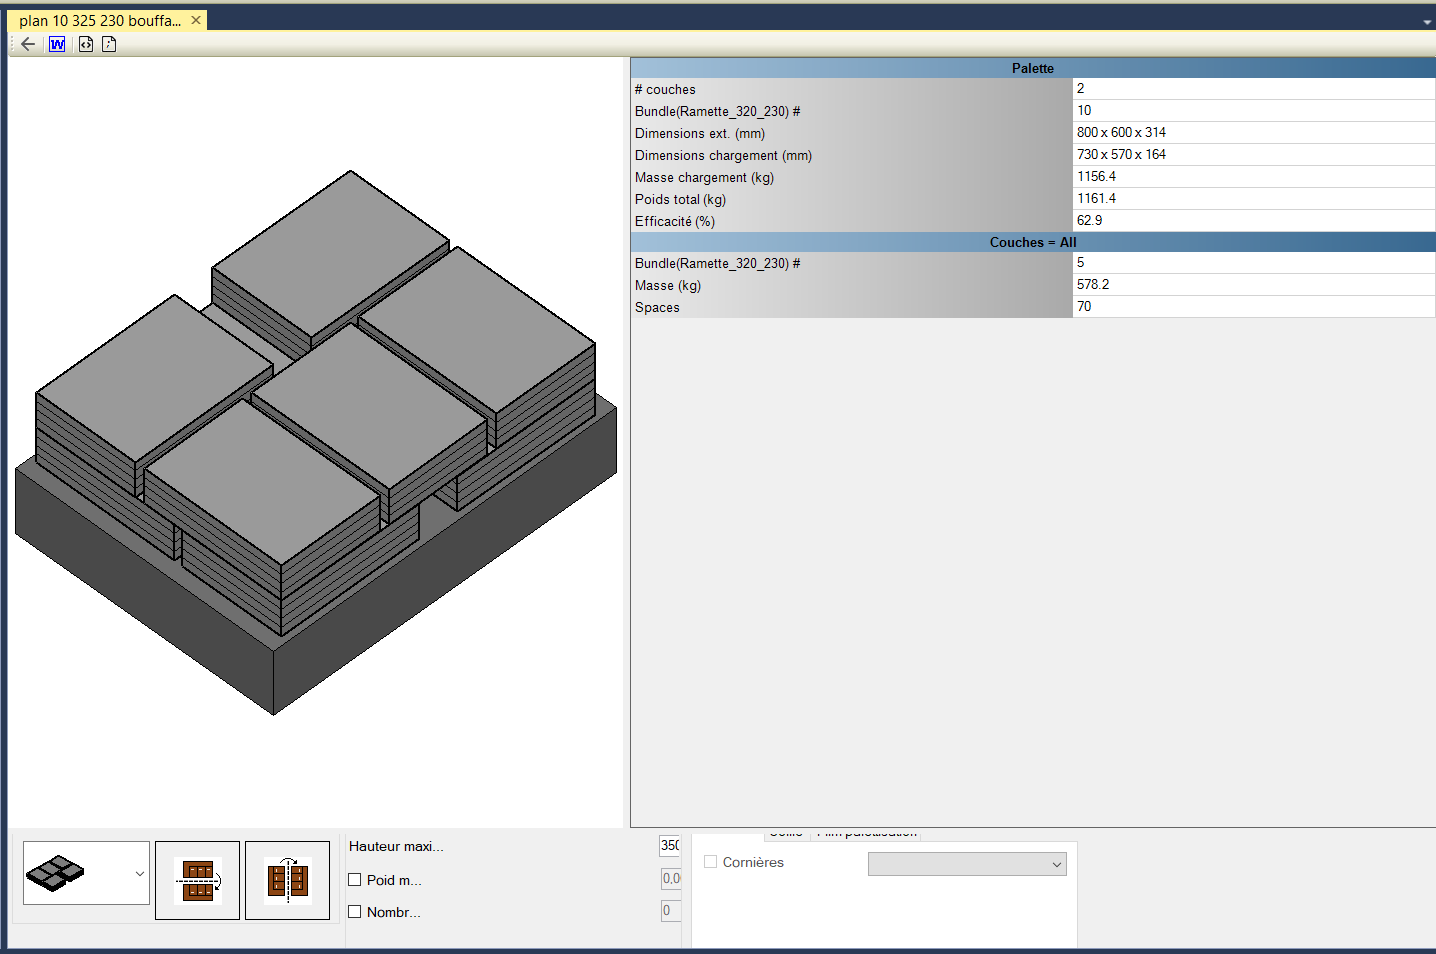Click the Spaces row label
This screenshot has width=1436, height=954.
coord(657,307)
